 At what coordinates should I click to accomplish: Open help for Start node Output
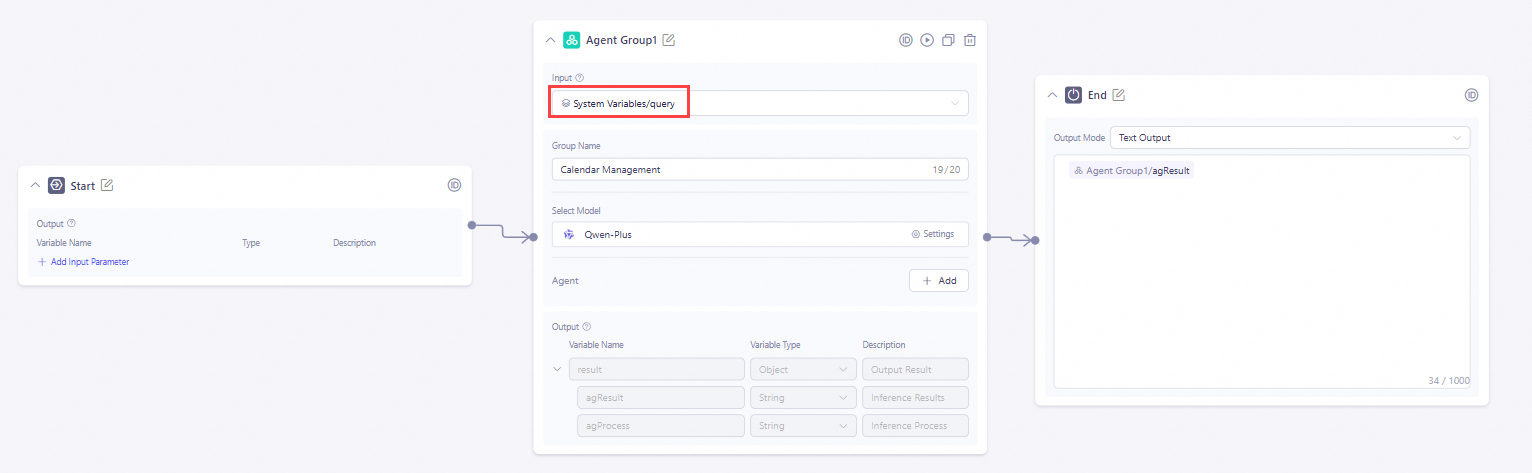click(71, 224)
